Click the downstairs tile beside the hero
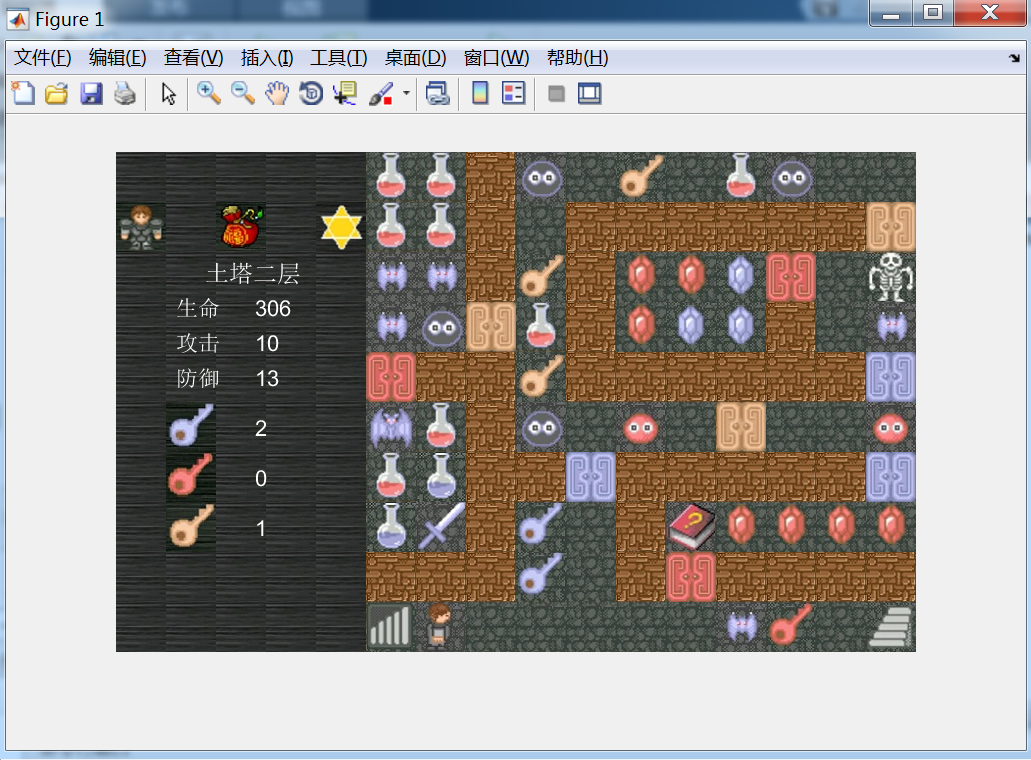Image resolution: width=1031 pixels, height=760 pixels. tap(391, 627)
